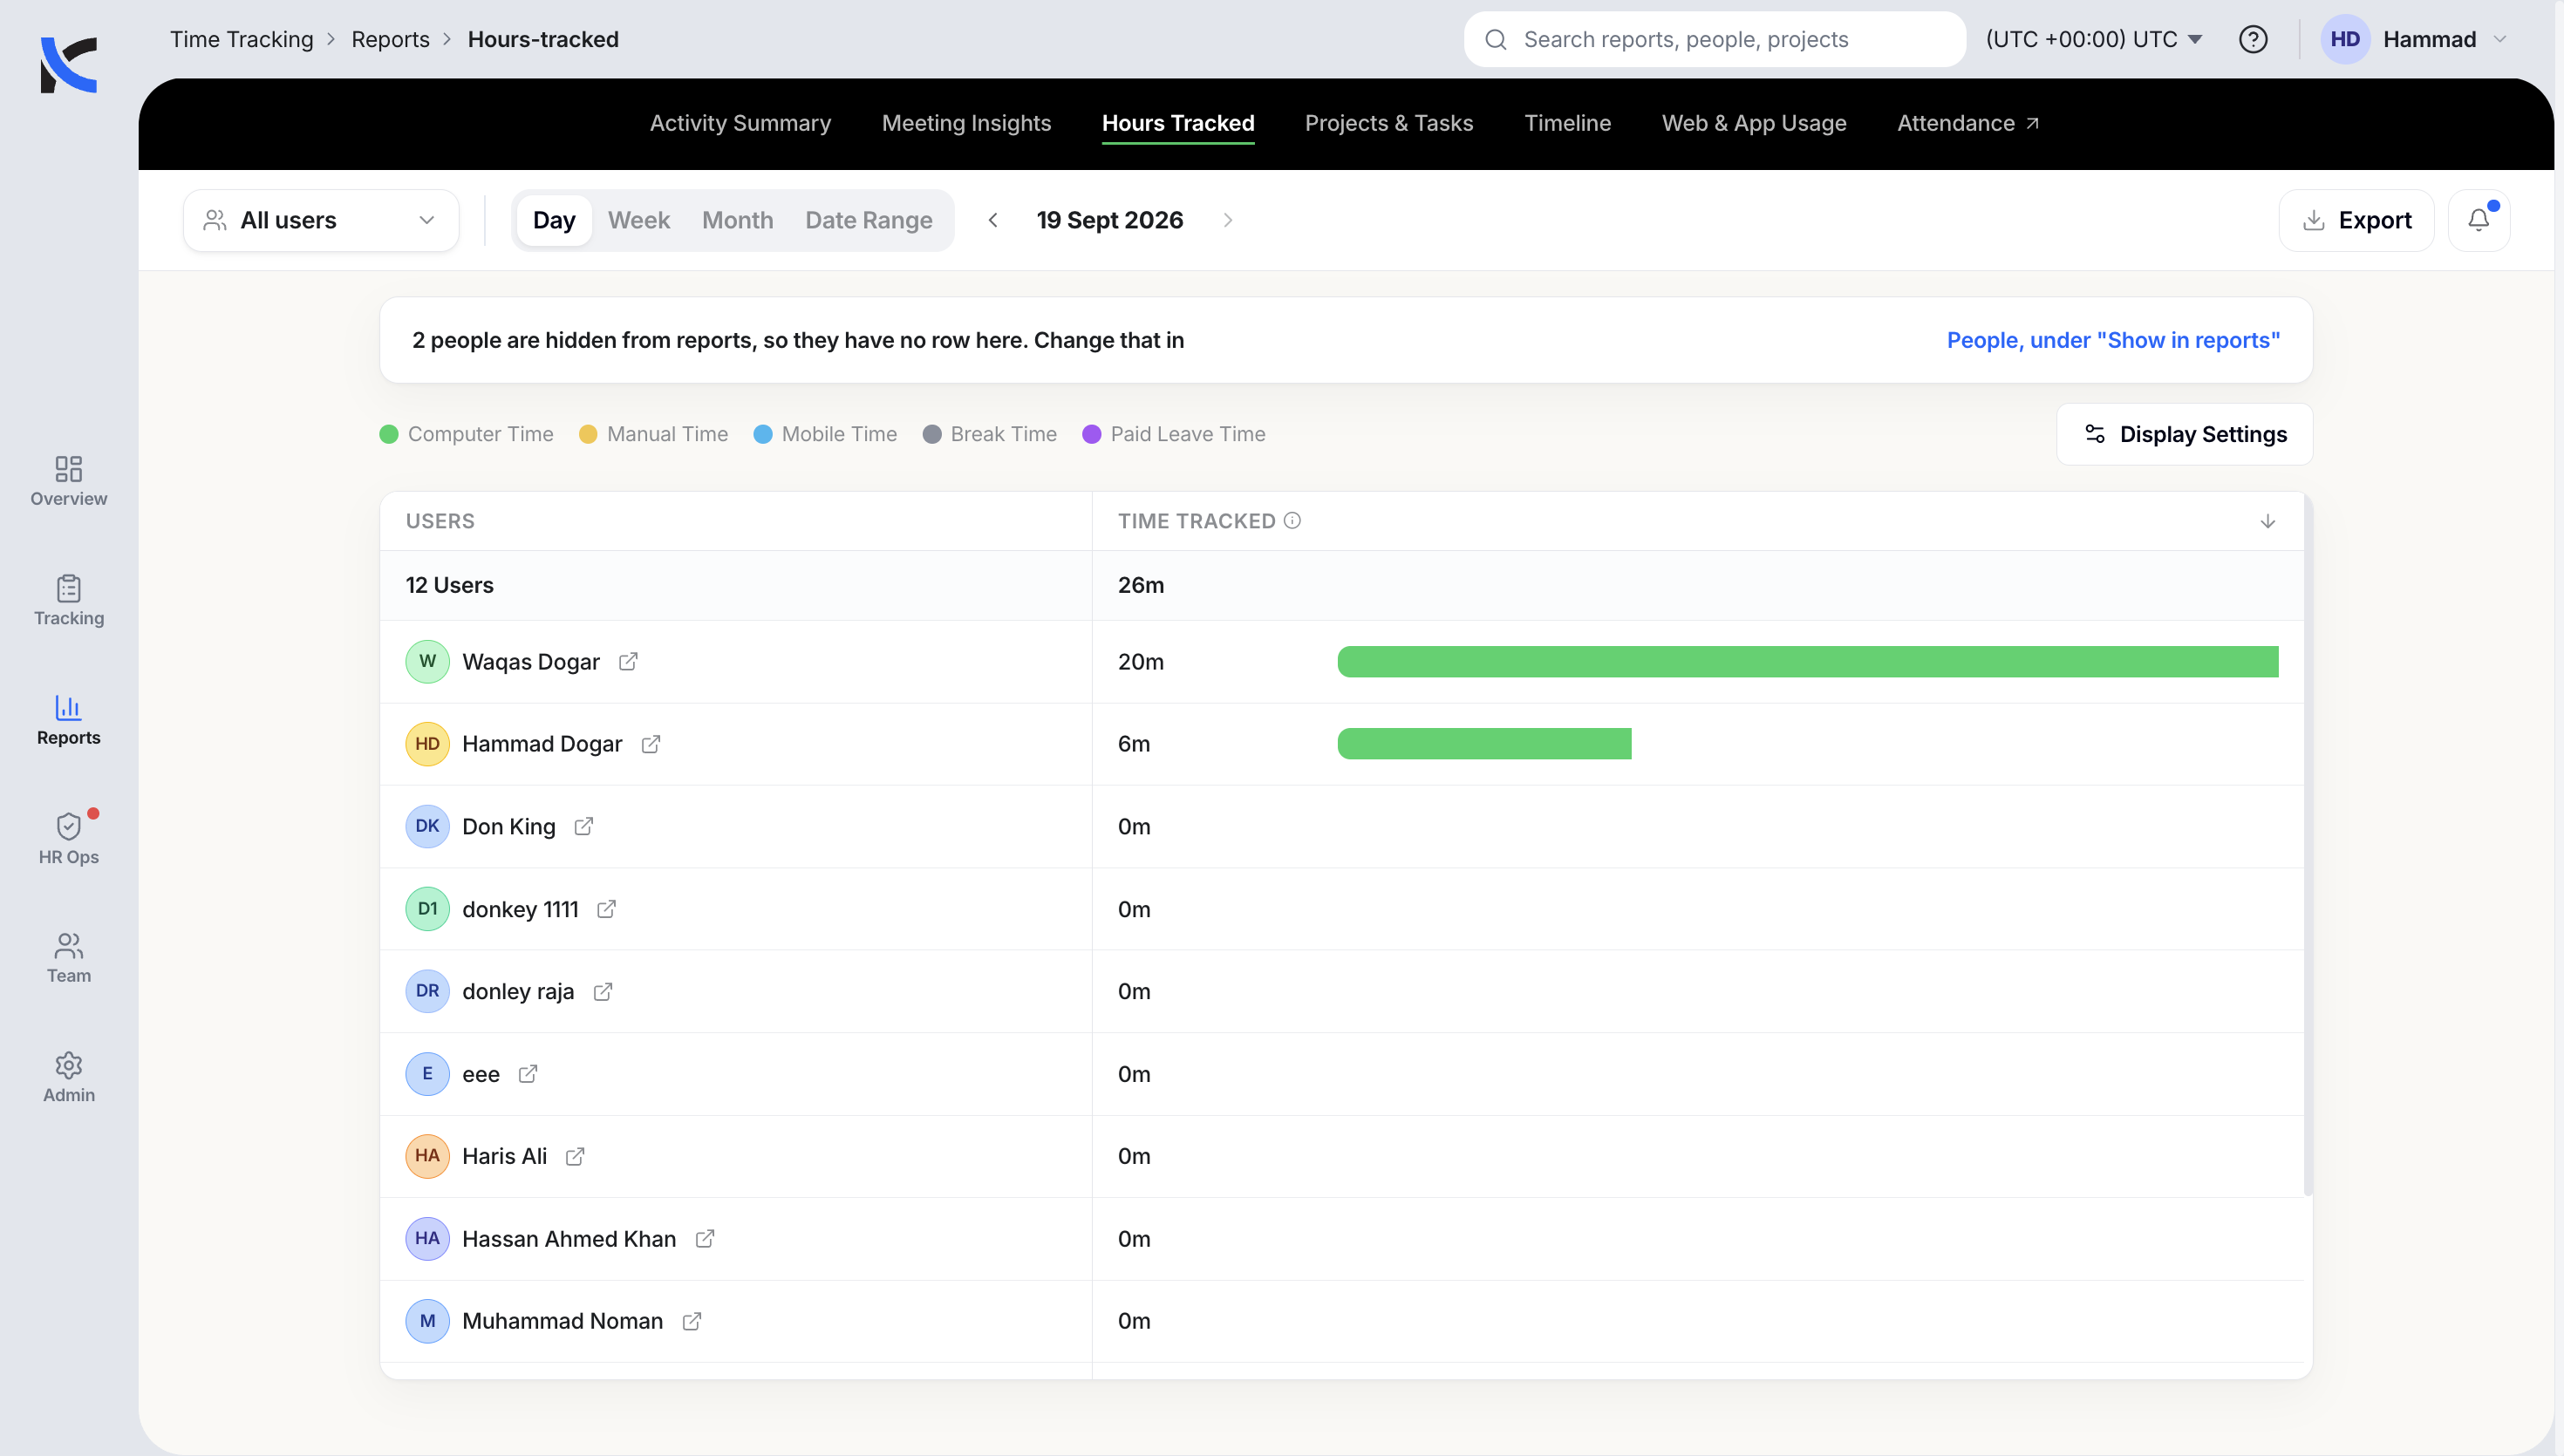Toggle the Break Time legend item
This screenshot has height=1456, width=2564.
tap(989, 434)
